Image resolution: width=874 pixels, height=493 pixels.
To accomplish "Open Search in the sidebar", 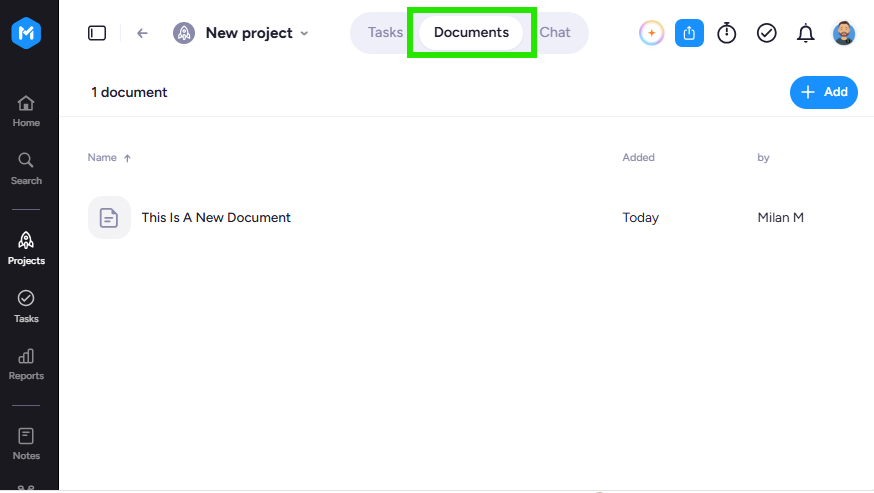I will pyautogui.click(x=26, y=169).
